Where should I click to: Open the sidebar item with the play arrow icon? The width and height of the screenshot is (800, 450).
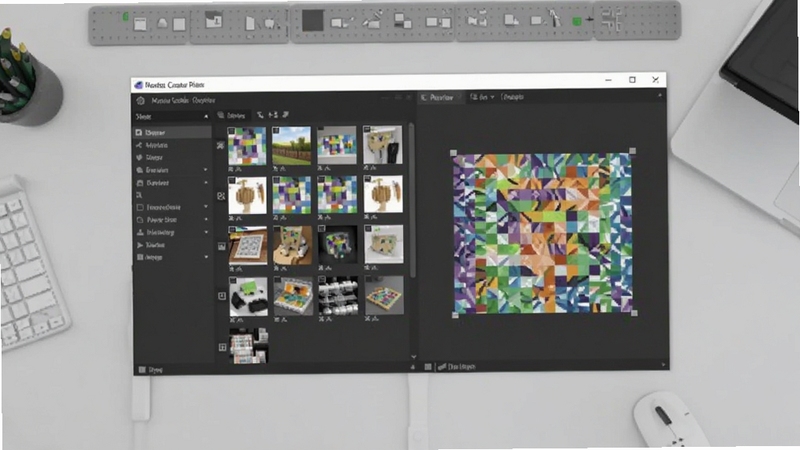pos(172,245)
